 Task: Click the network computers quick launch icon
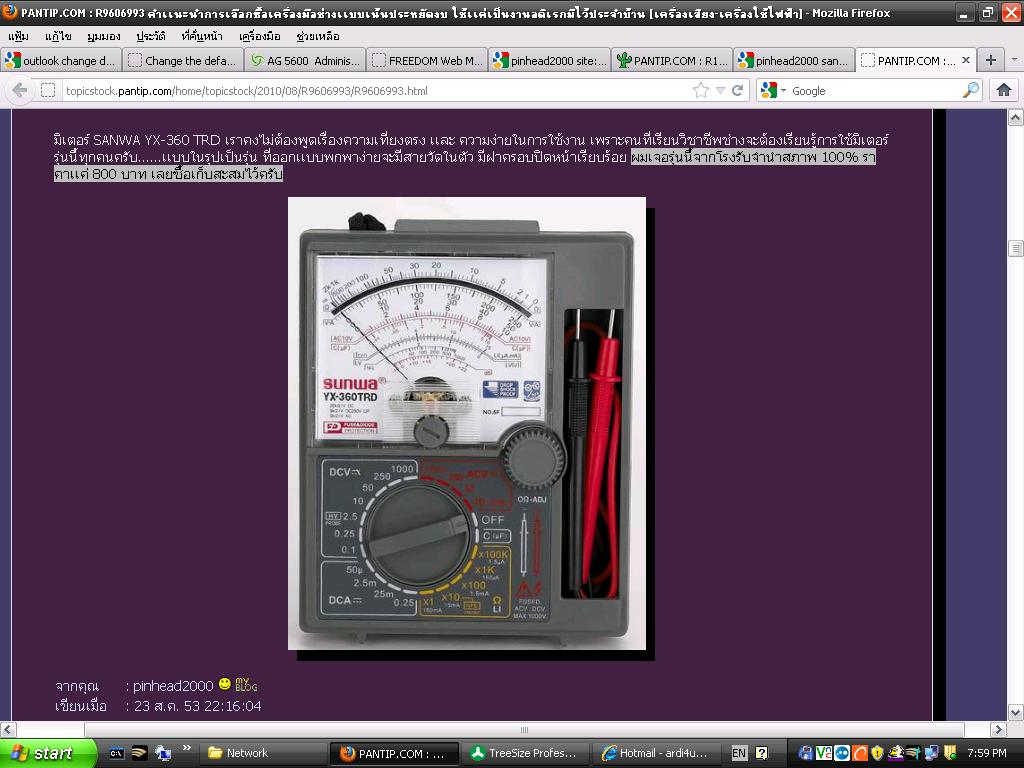(x=163, y=753)
